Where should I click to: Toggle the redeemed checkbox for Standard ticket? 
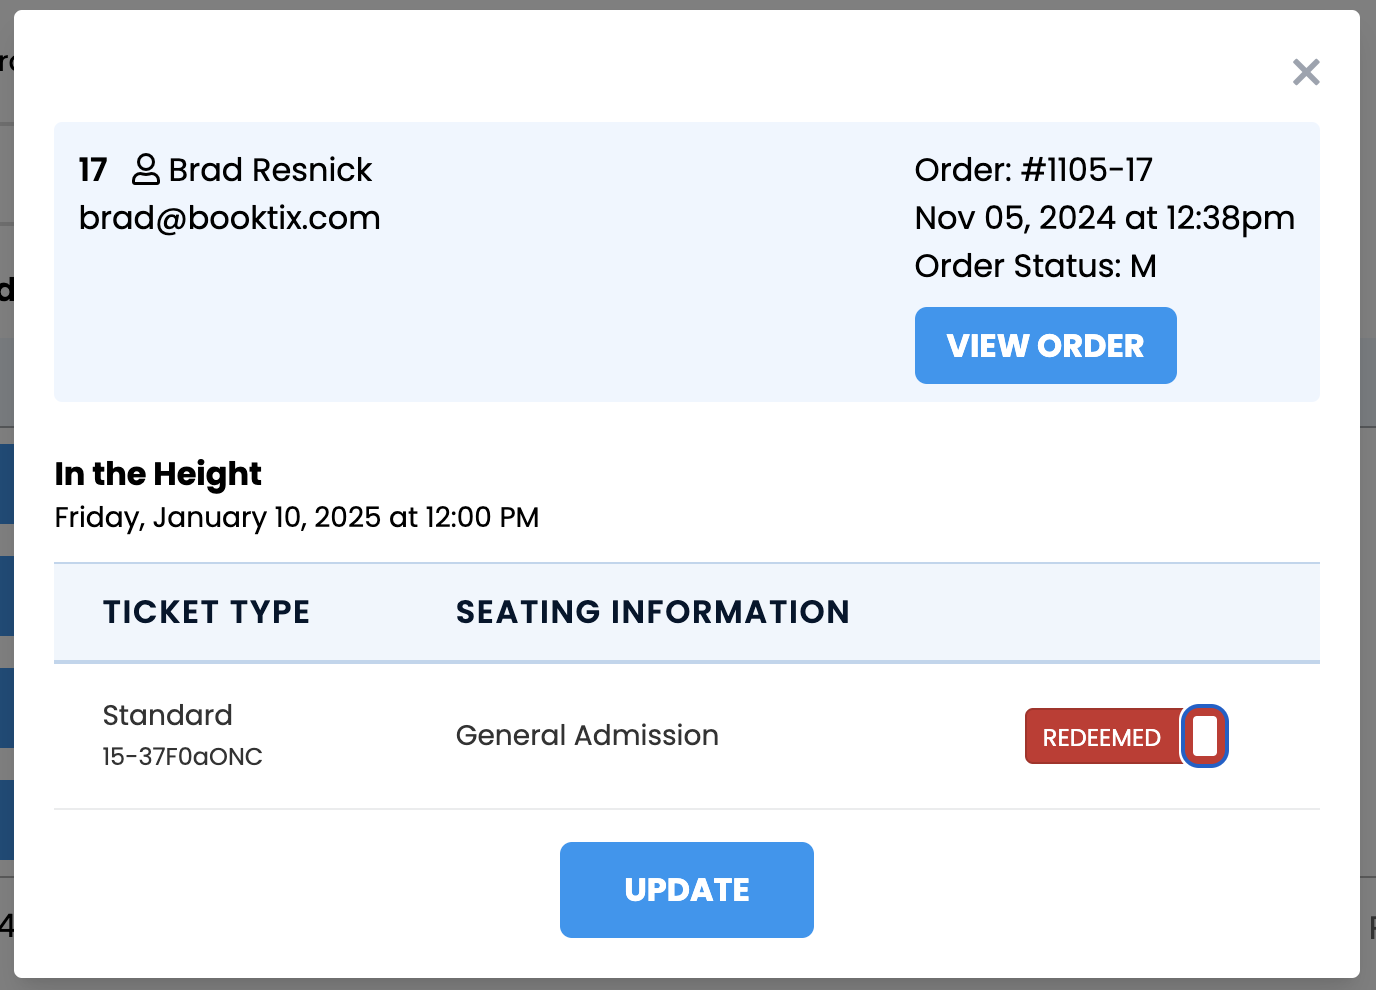tap(1205, 737)
